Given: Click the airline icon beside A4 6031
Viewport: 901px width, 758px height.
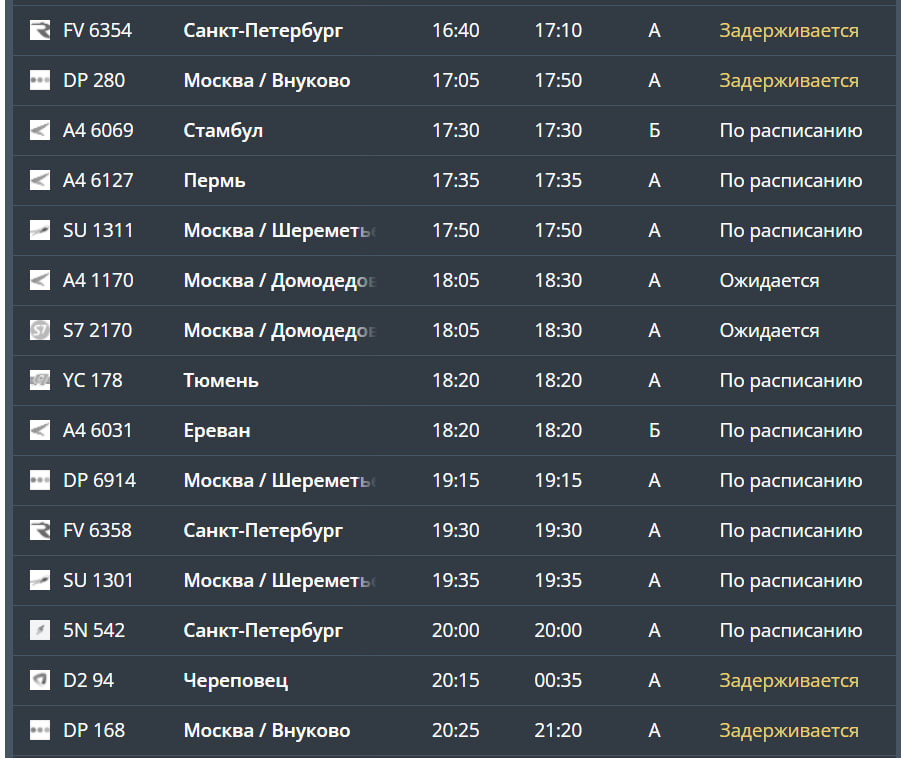Looking at the screenshot, I should click(x=40, y=431).
